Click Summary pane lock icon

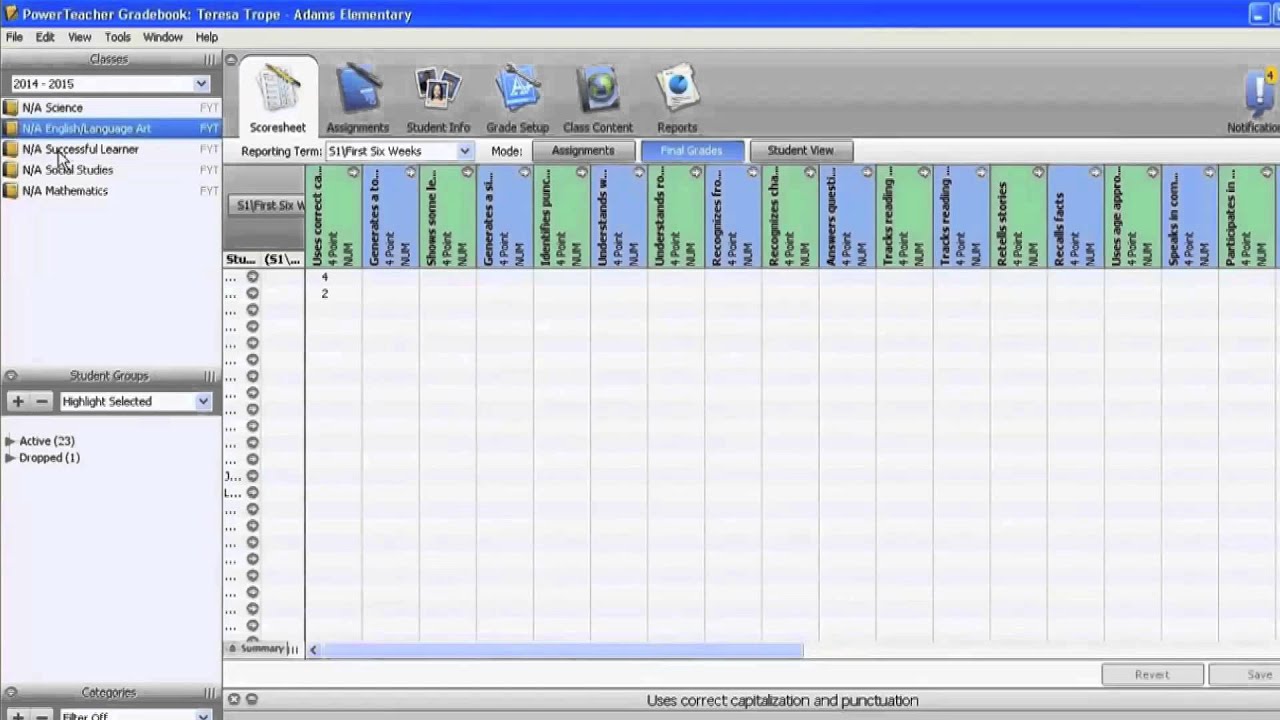232,649
